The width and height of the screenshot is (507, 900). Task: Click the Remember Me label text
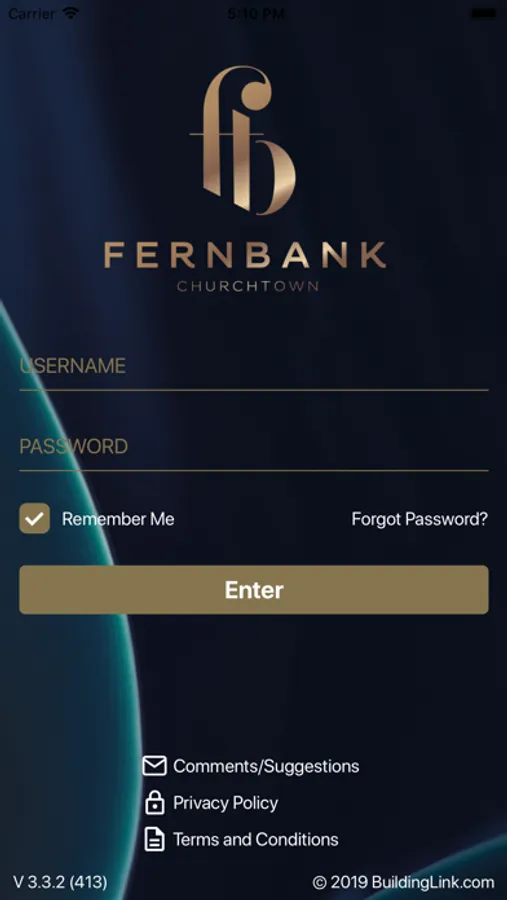click(118, 519)
